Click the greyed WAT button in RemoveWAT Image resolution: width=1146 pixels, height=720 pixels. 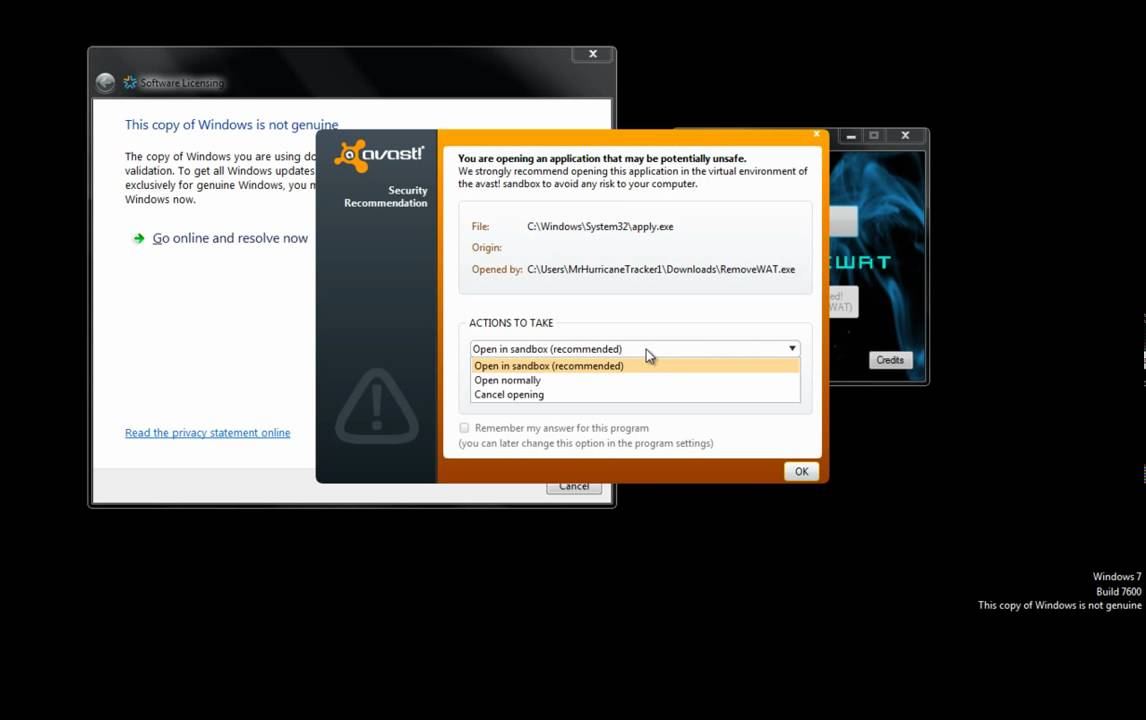(x=843, y=302)
